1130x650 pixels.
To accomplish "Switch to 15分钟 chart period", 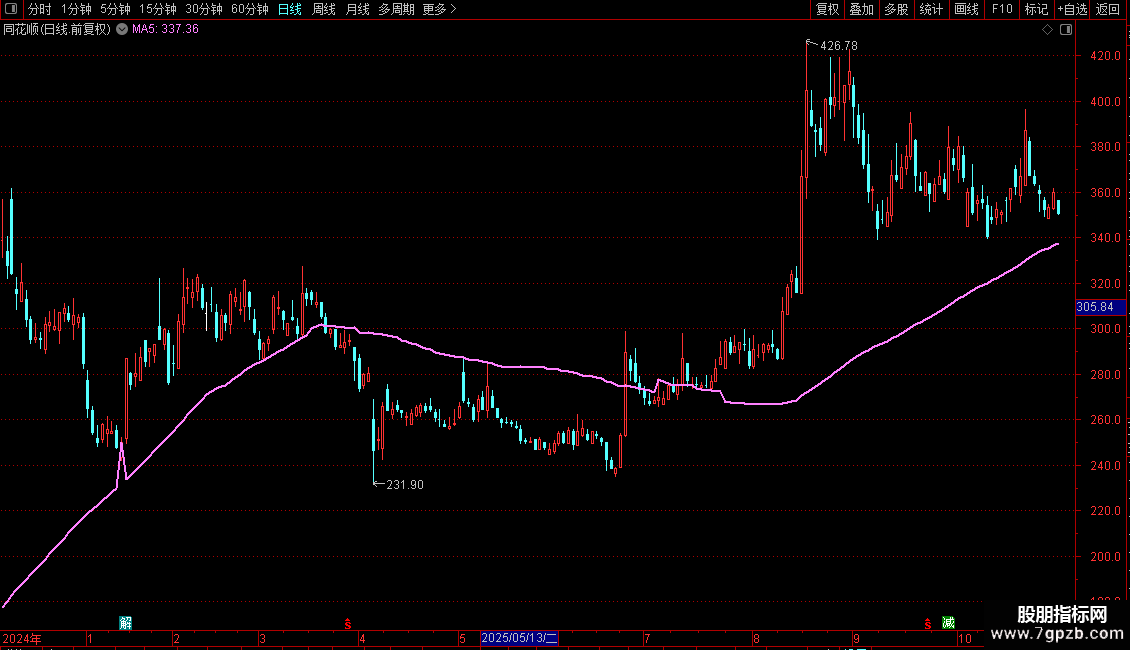I will click(x=158, y=9).
